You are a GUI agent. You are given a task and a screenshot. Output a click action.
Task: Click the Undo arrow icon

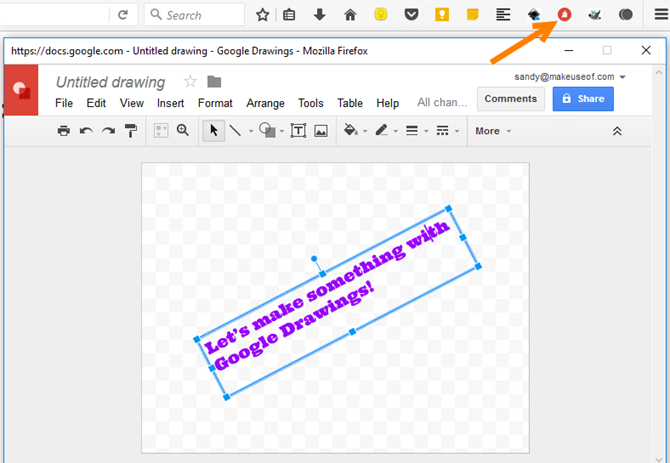[x=86, y=131]
